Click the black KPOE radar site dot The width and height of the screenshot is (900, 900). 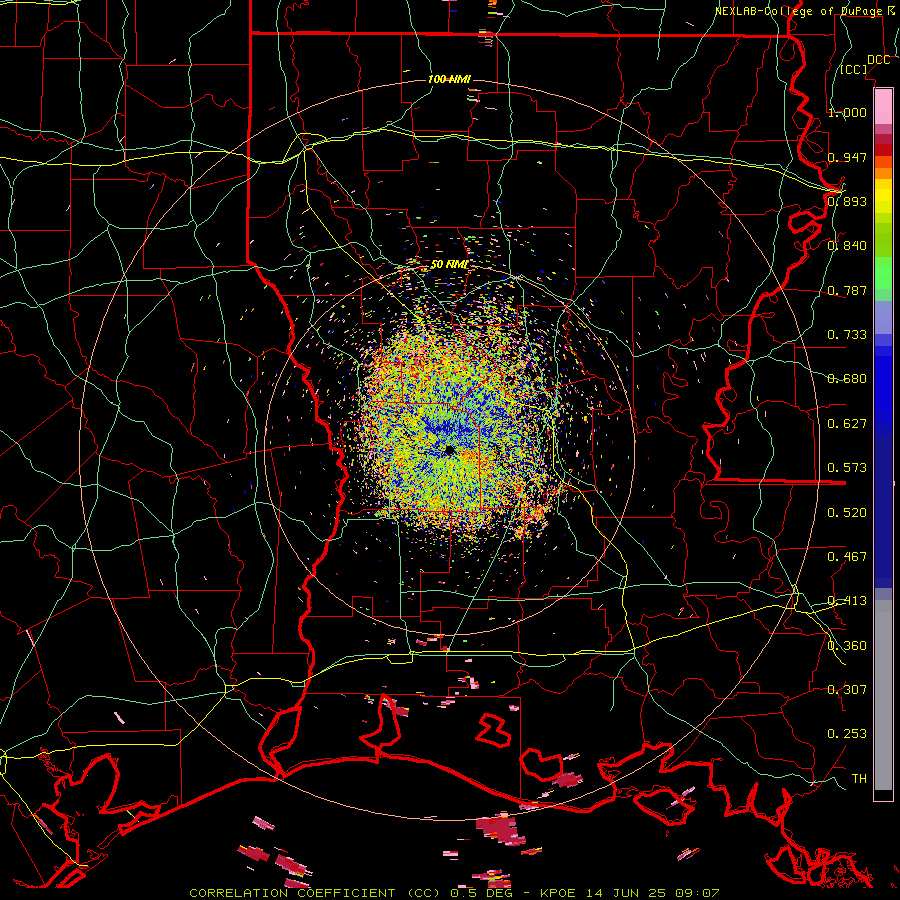point(450,451)
